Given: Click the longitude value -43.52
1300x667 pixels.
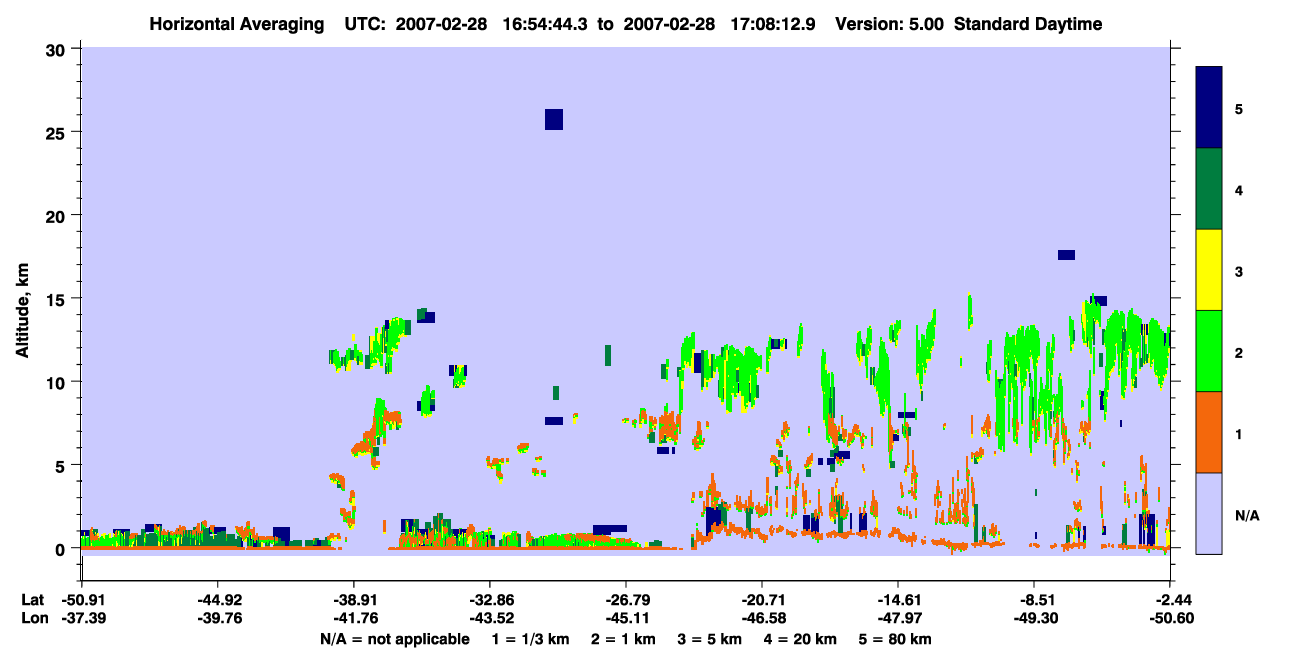Looking at the screenshot, I should point(490,618).
